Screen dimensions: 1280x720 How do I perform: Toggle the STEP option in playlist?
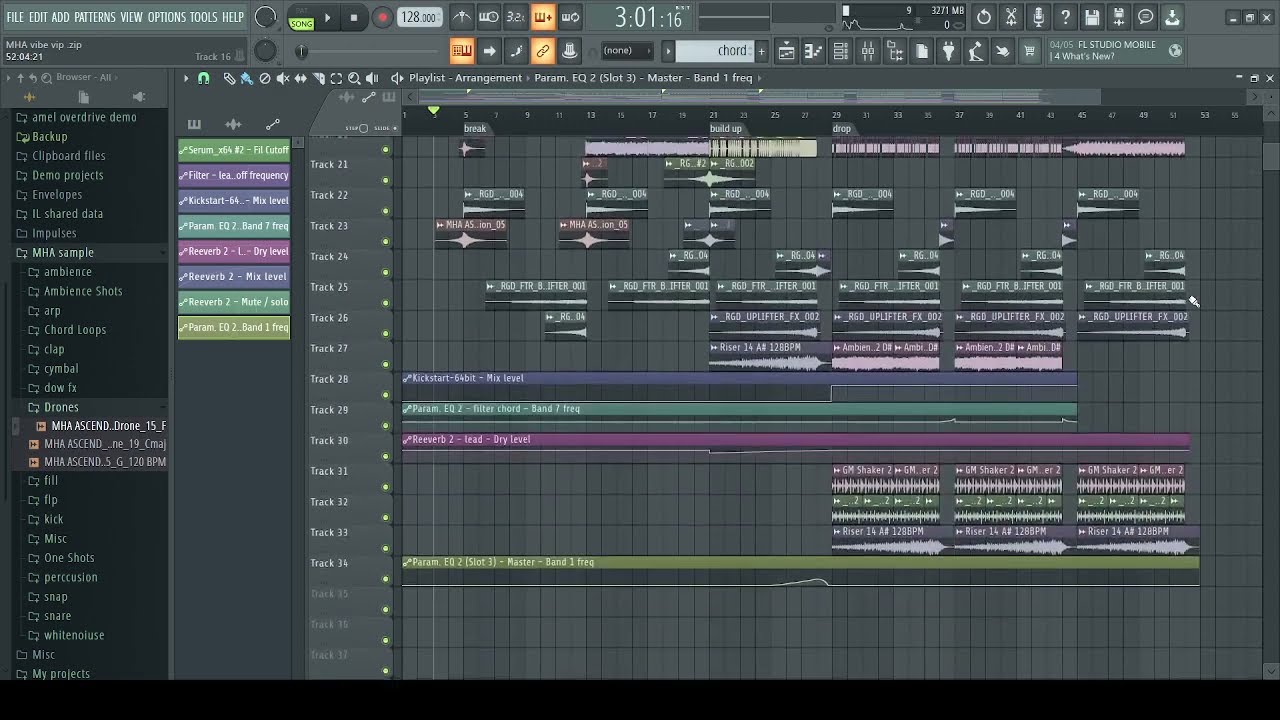[x=356, y=128]
